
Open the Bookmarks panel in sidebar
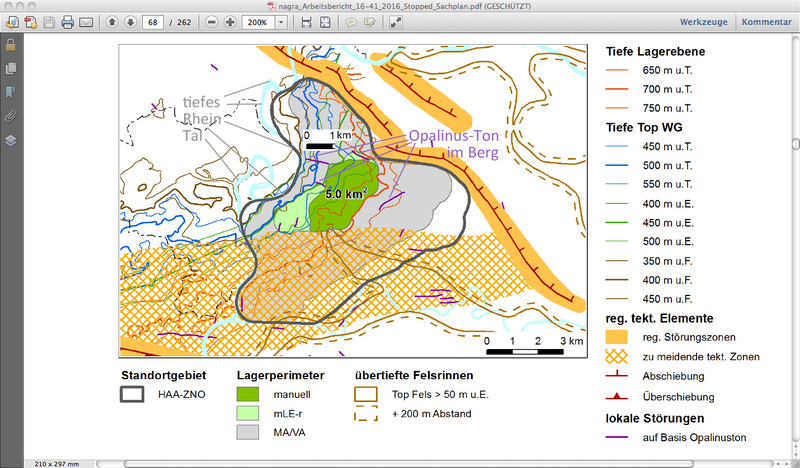click(x=10, y=92)
